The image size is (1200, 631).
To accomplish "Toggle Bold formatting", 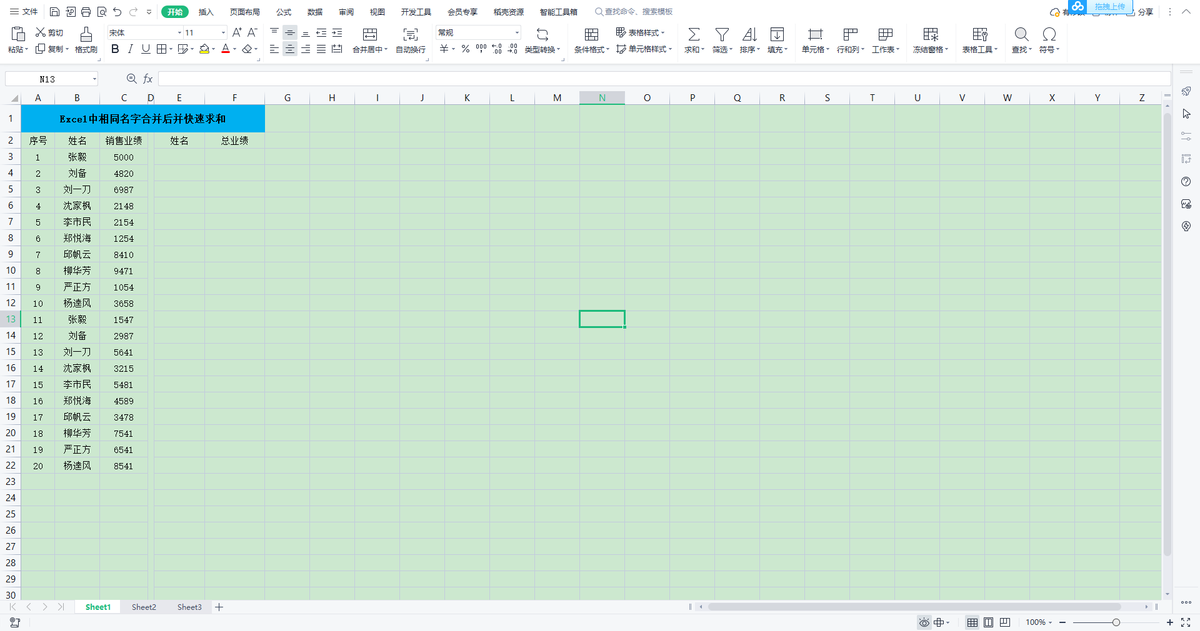I will (116, 49).
